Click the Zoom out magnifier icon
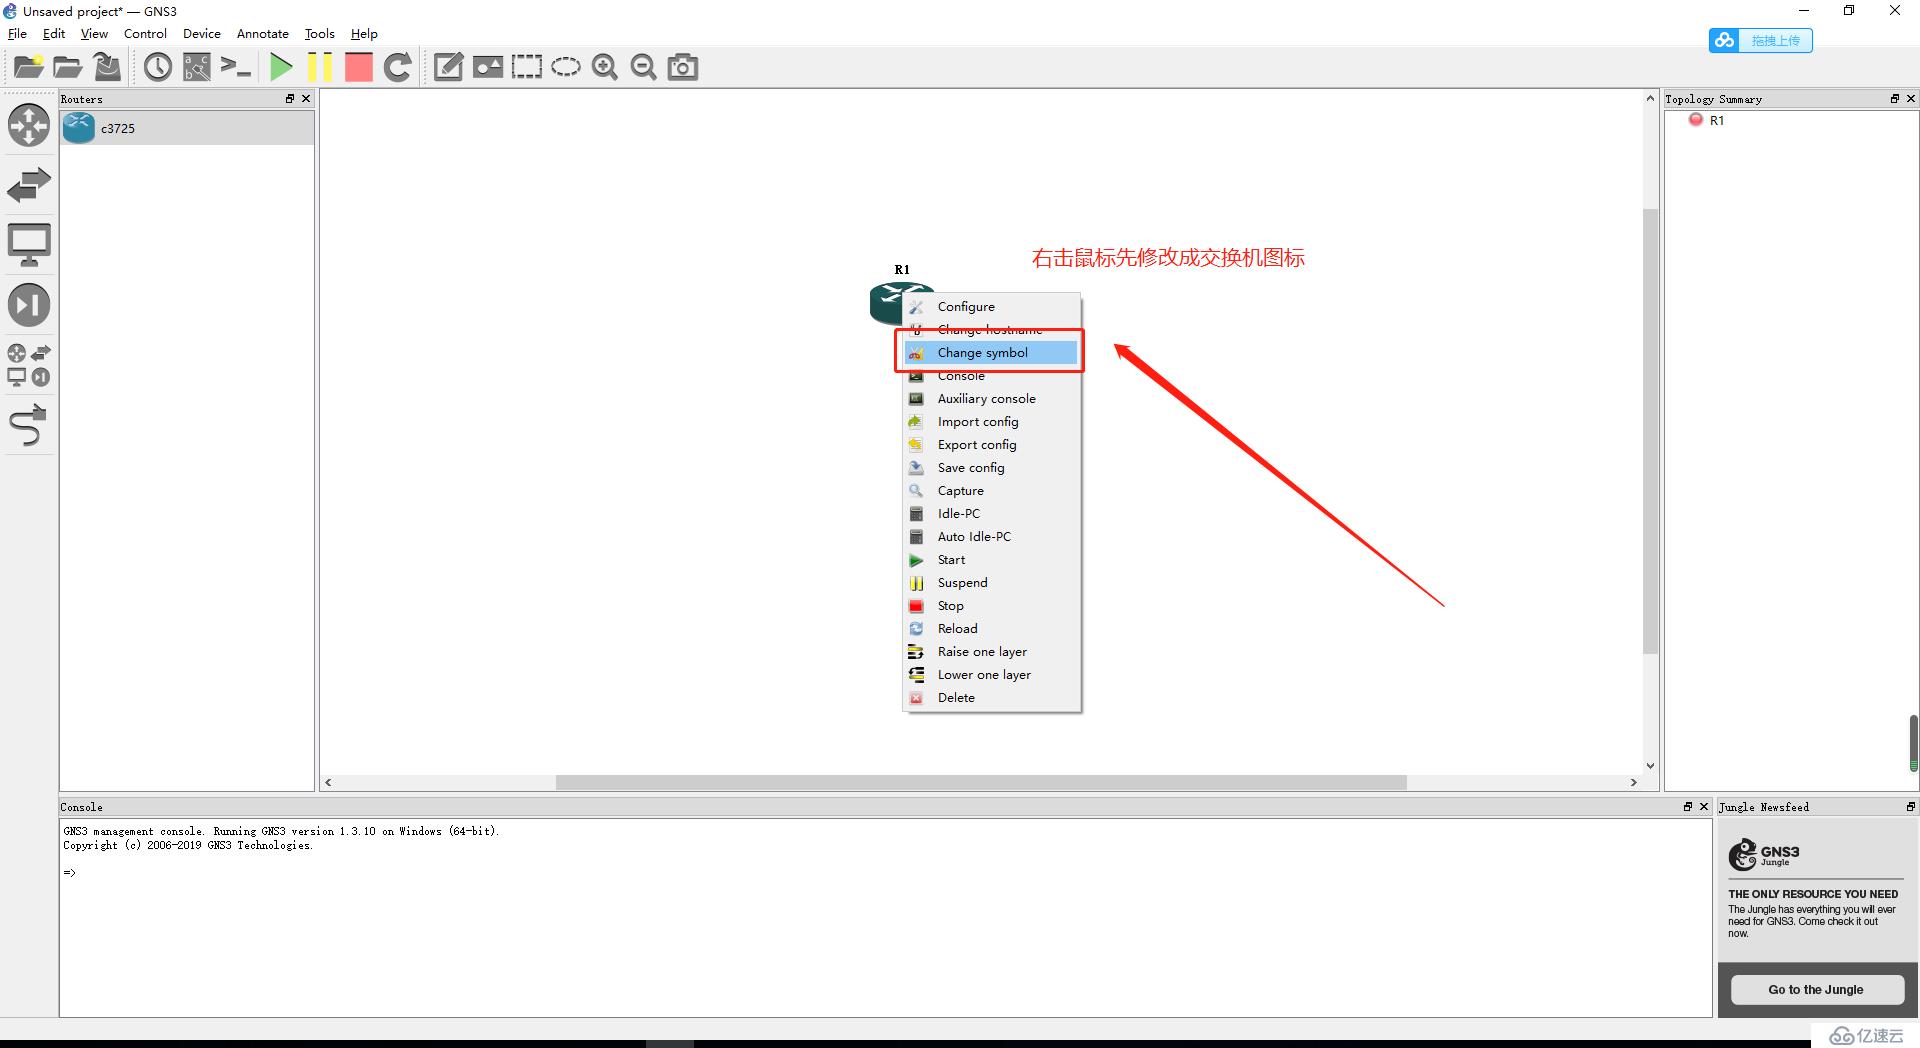Screen dimensions: 1920x1048 [644, 67]
